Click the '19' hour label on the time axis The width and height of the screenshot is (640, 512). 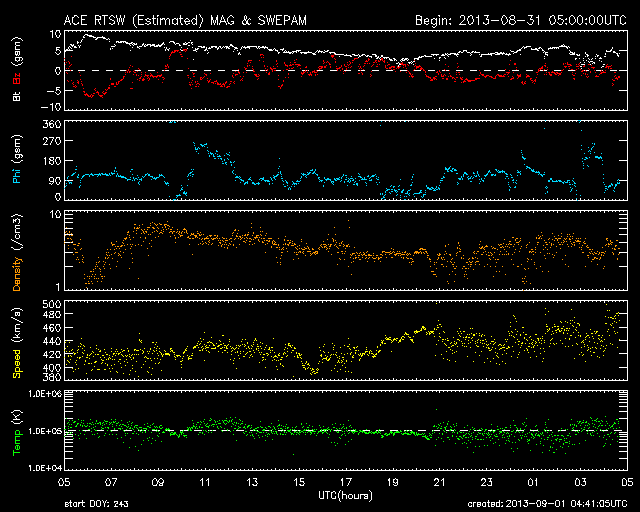(393, 482)
